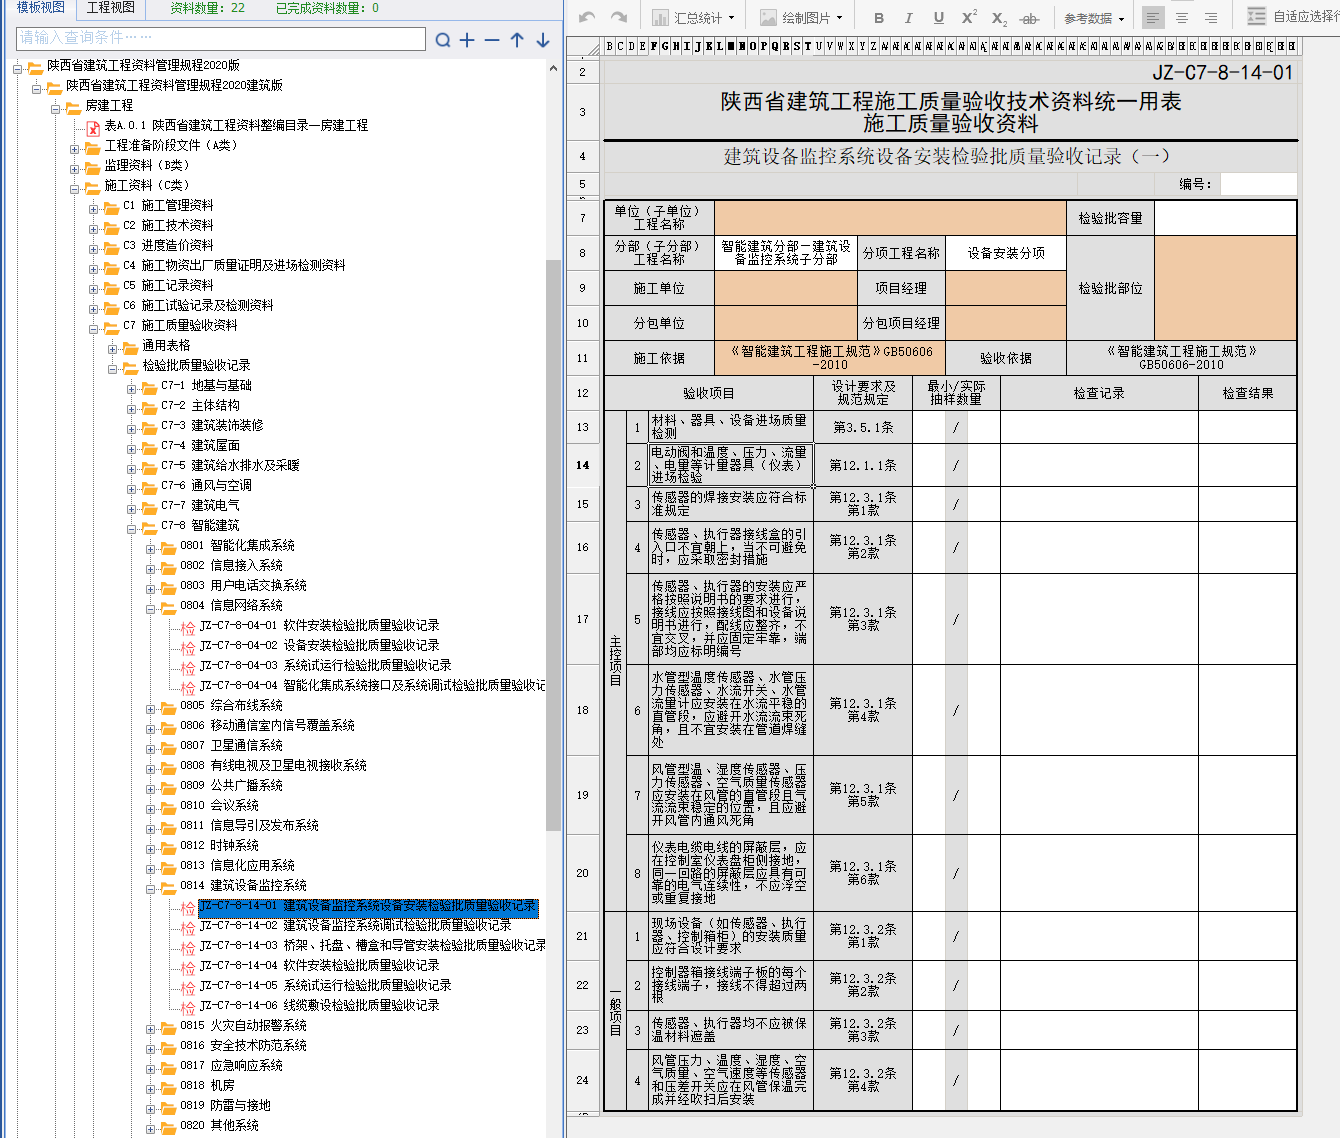Click the move up arrow icon
This screenshot has height=1138, width=1340.
(517, 40)
